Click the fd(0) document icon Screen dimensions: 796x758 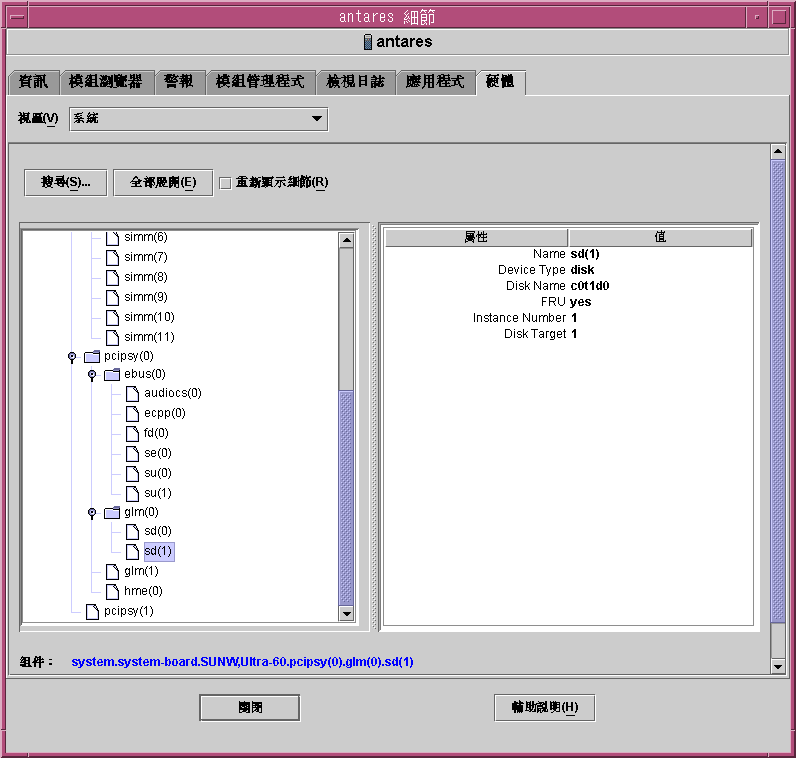coord(132,434)
